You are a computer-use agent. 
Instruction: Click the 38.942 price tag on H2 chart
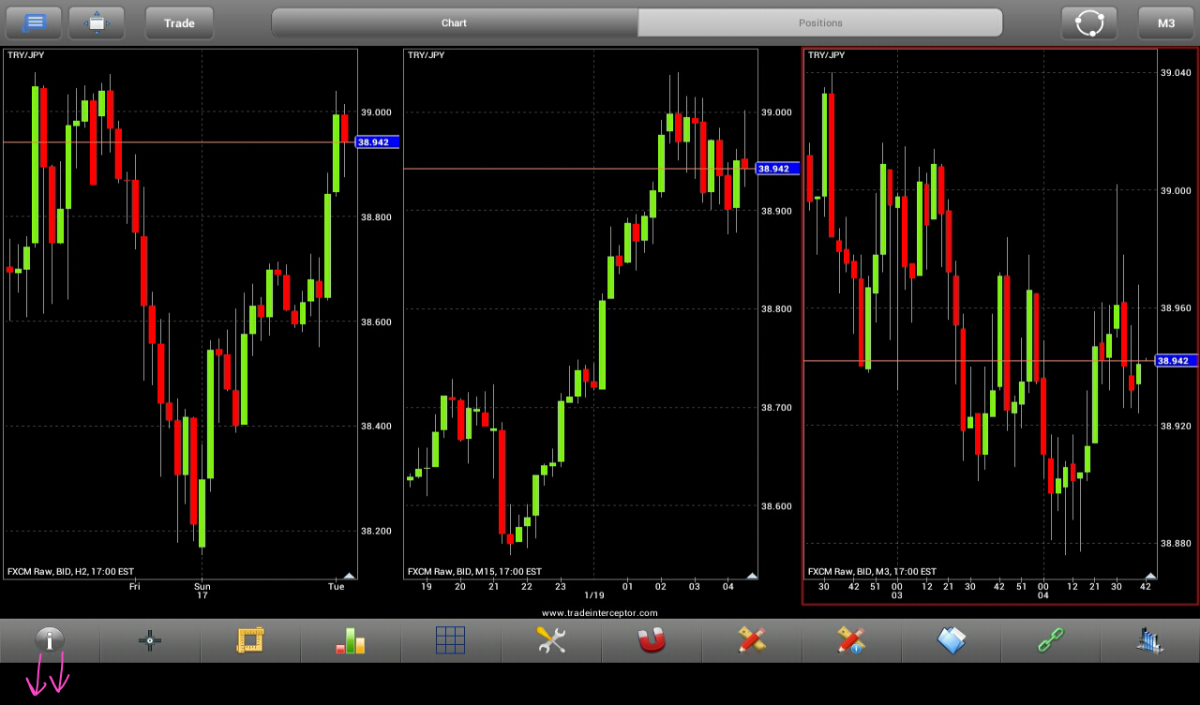click(x=377, y=142)
